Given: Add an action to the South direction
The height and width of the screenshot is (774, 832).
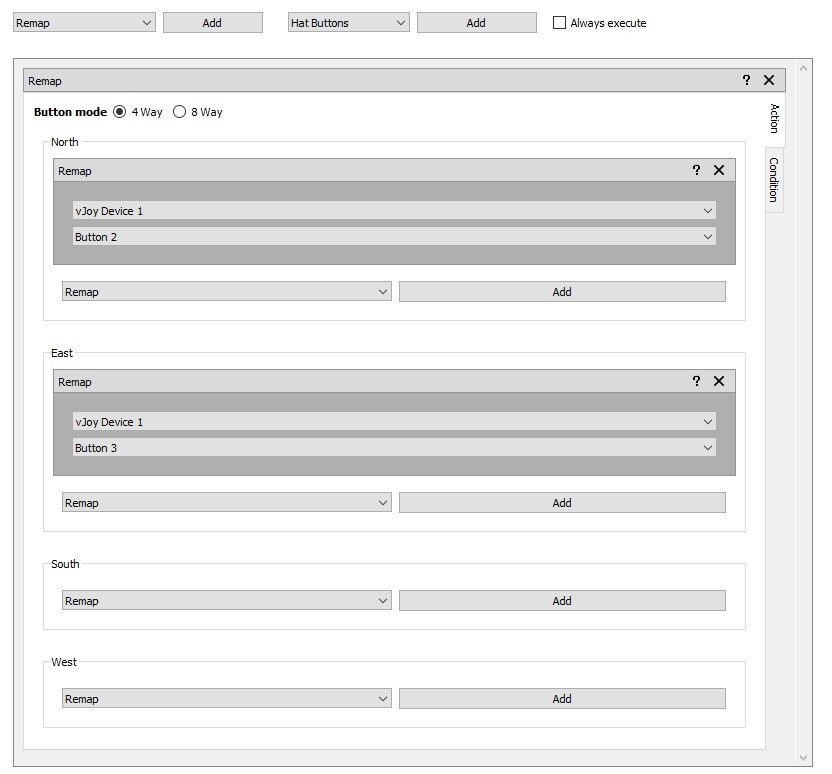Looking at the screenshot, I should click(562, 601).
